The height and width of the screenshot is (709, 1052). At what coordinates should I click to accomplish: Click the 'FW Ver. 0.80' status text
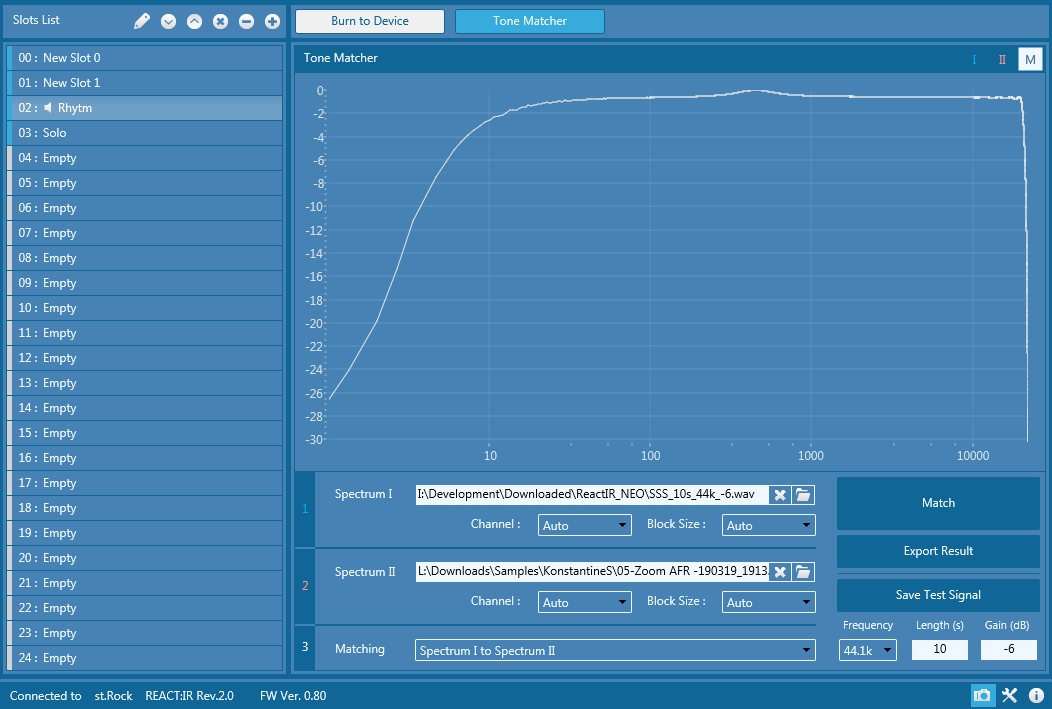pos(293,696)
